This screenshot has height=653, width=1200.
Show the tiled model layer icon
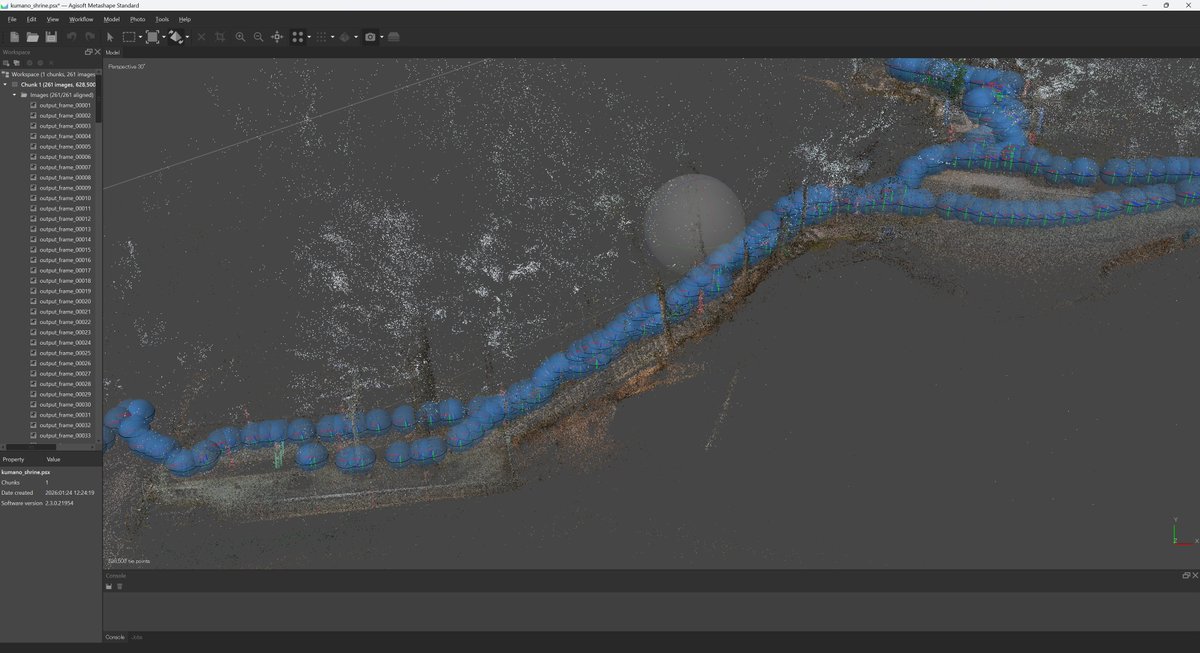[393, 37]
